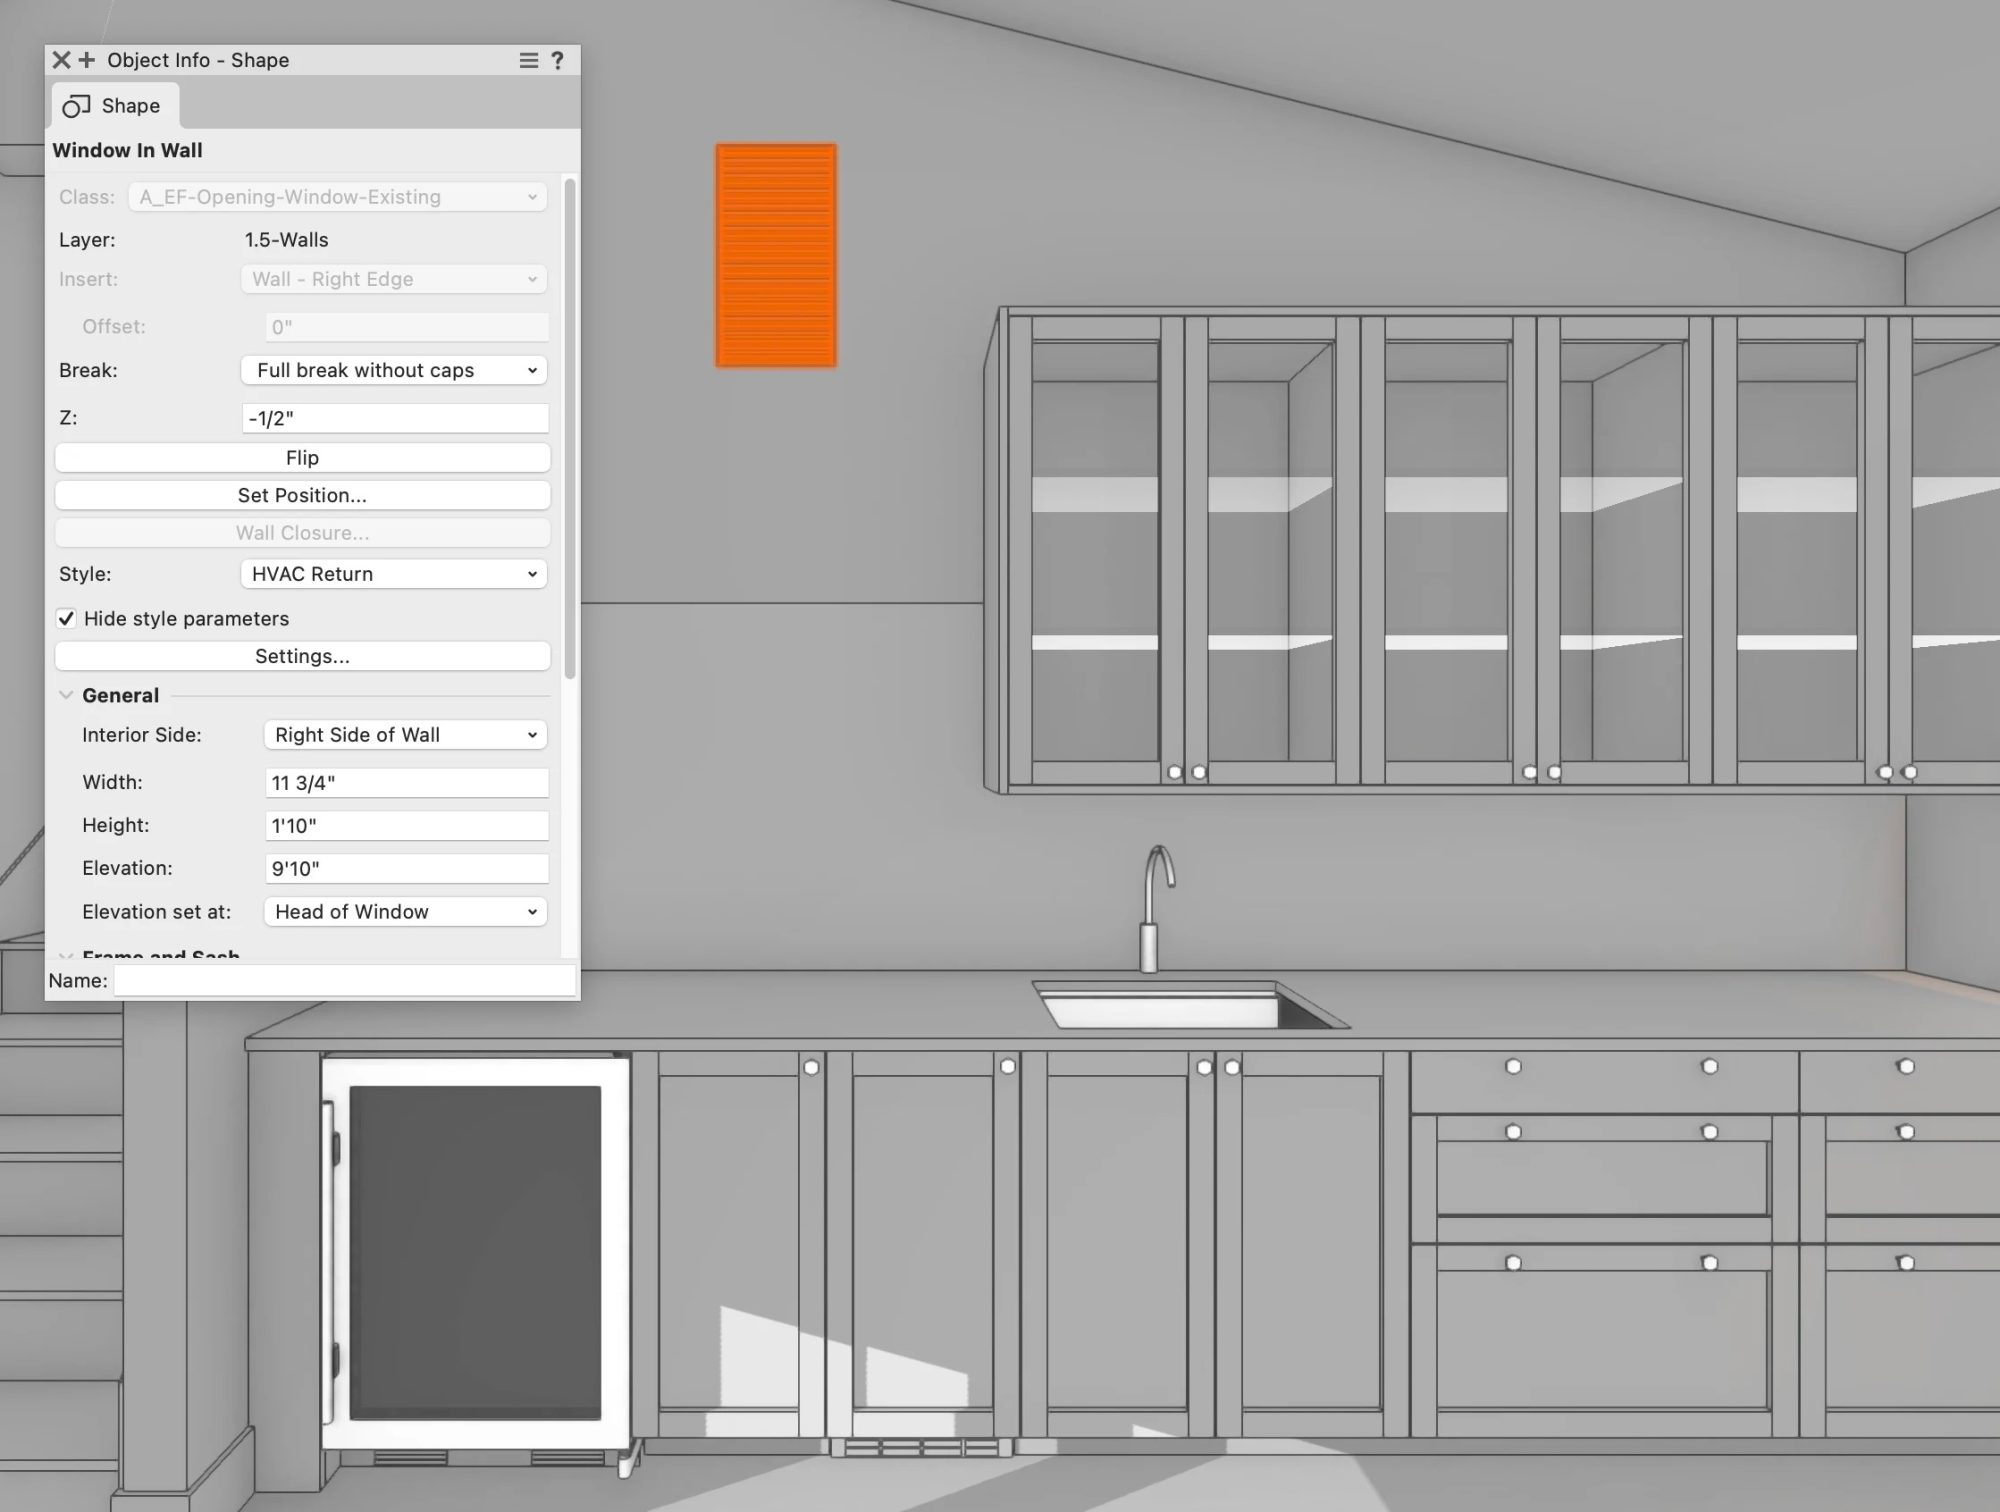The width and height of the screenshot is (2000, 1512).
Task: Click the plus icon beside Object Info
Action: pos(87,60)
